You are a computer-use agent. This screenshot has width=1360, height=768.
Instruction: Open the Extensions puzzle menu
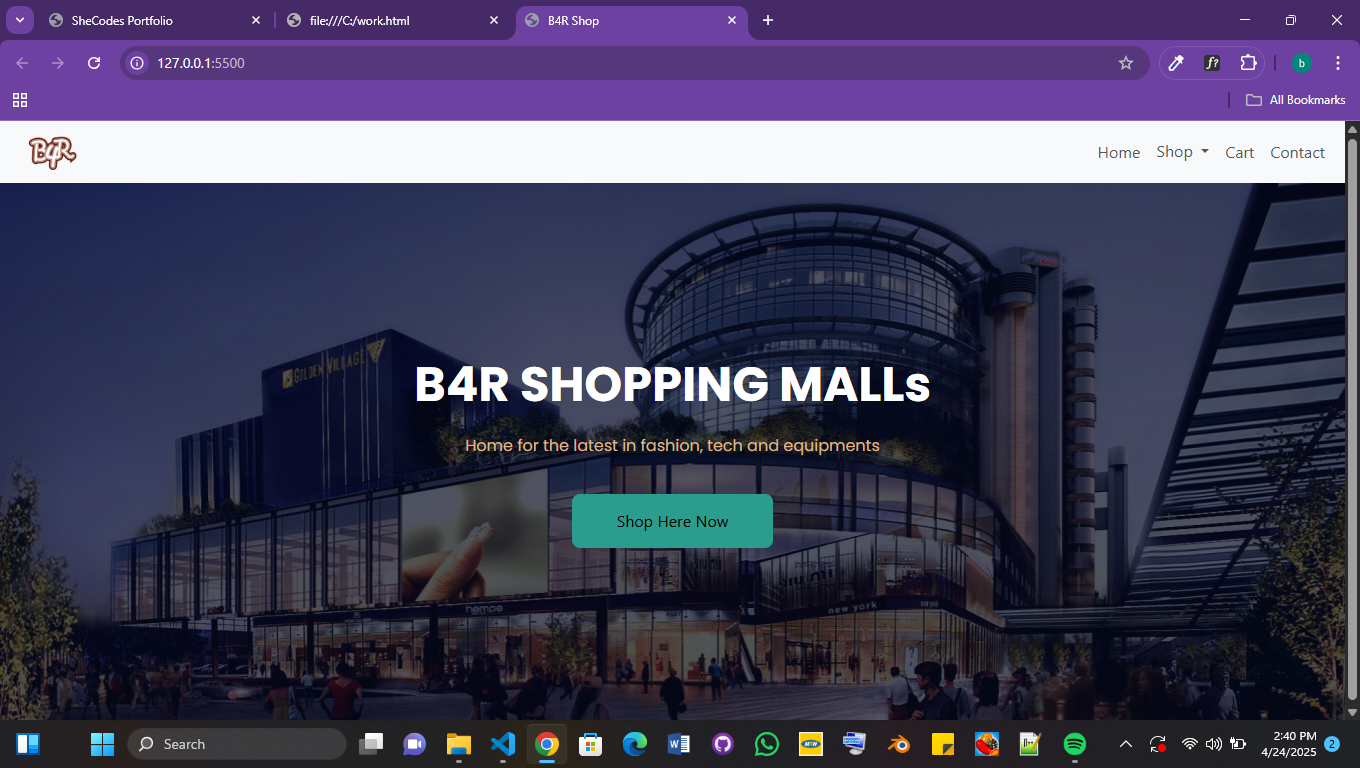click(x=1248, y=63)
